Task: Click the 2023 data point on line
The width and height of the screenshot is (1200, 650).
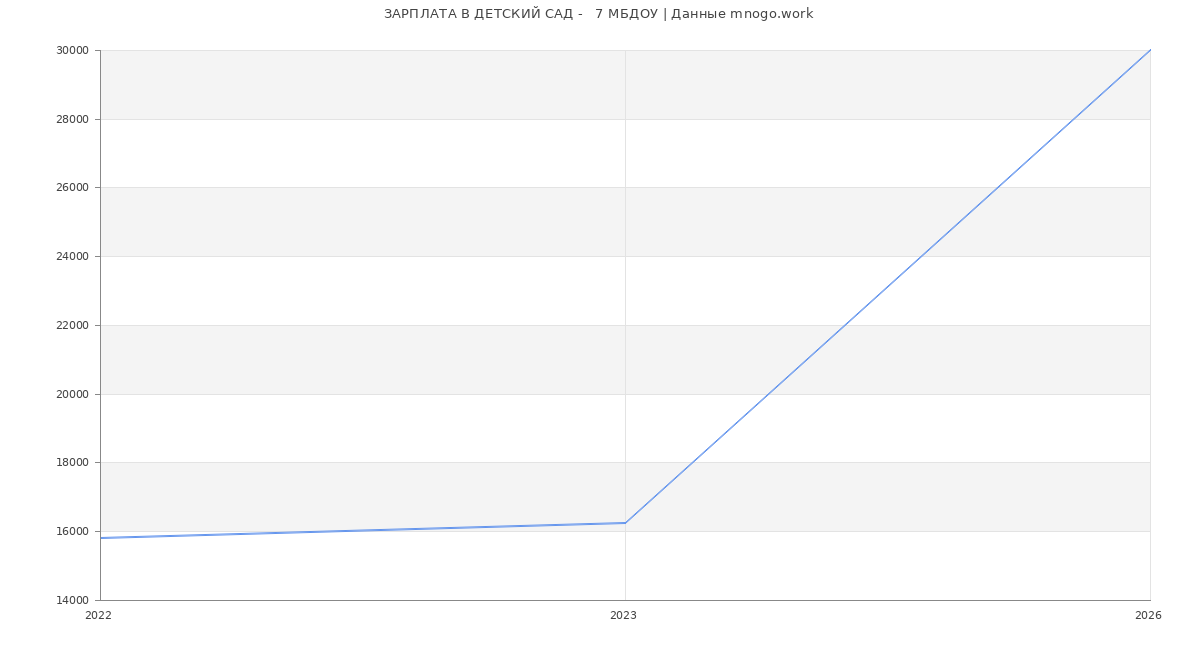Action: [625, 523]
